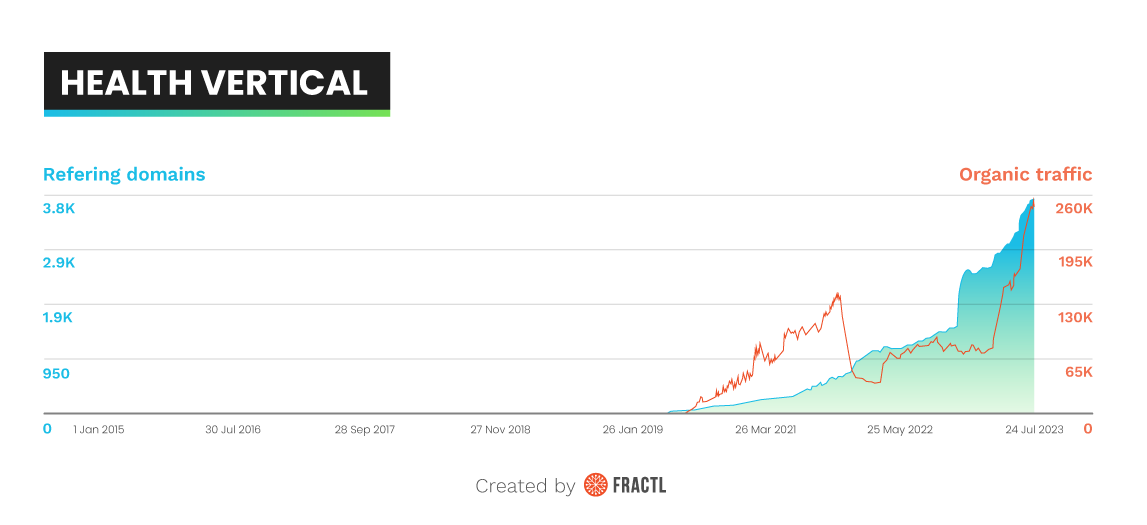Screen dimensions: 1147x525
Task: Select the 195K axis value
Action: click(1075, 262)
